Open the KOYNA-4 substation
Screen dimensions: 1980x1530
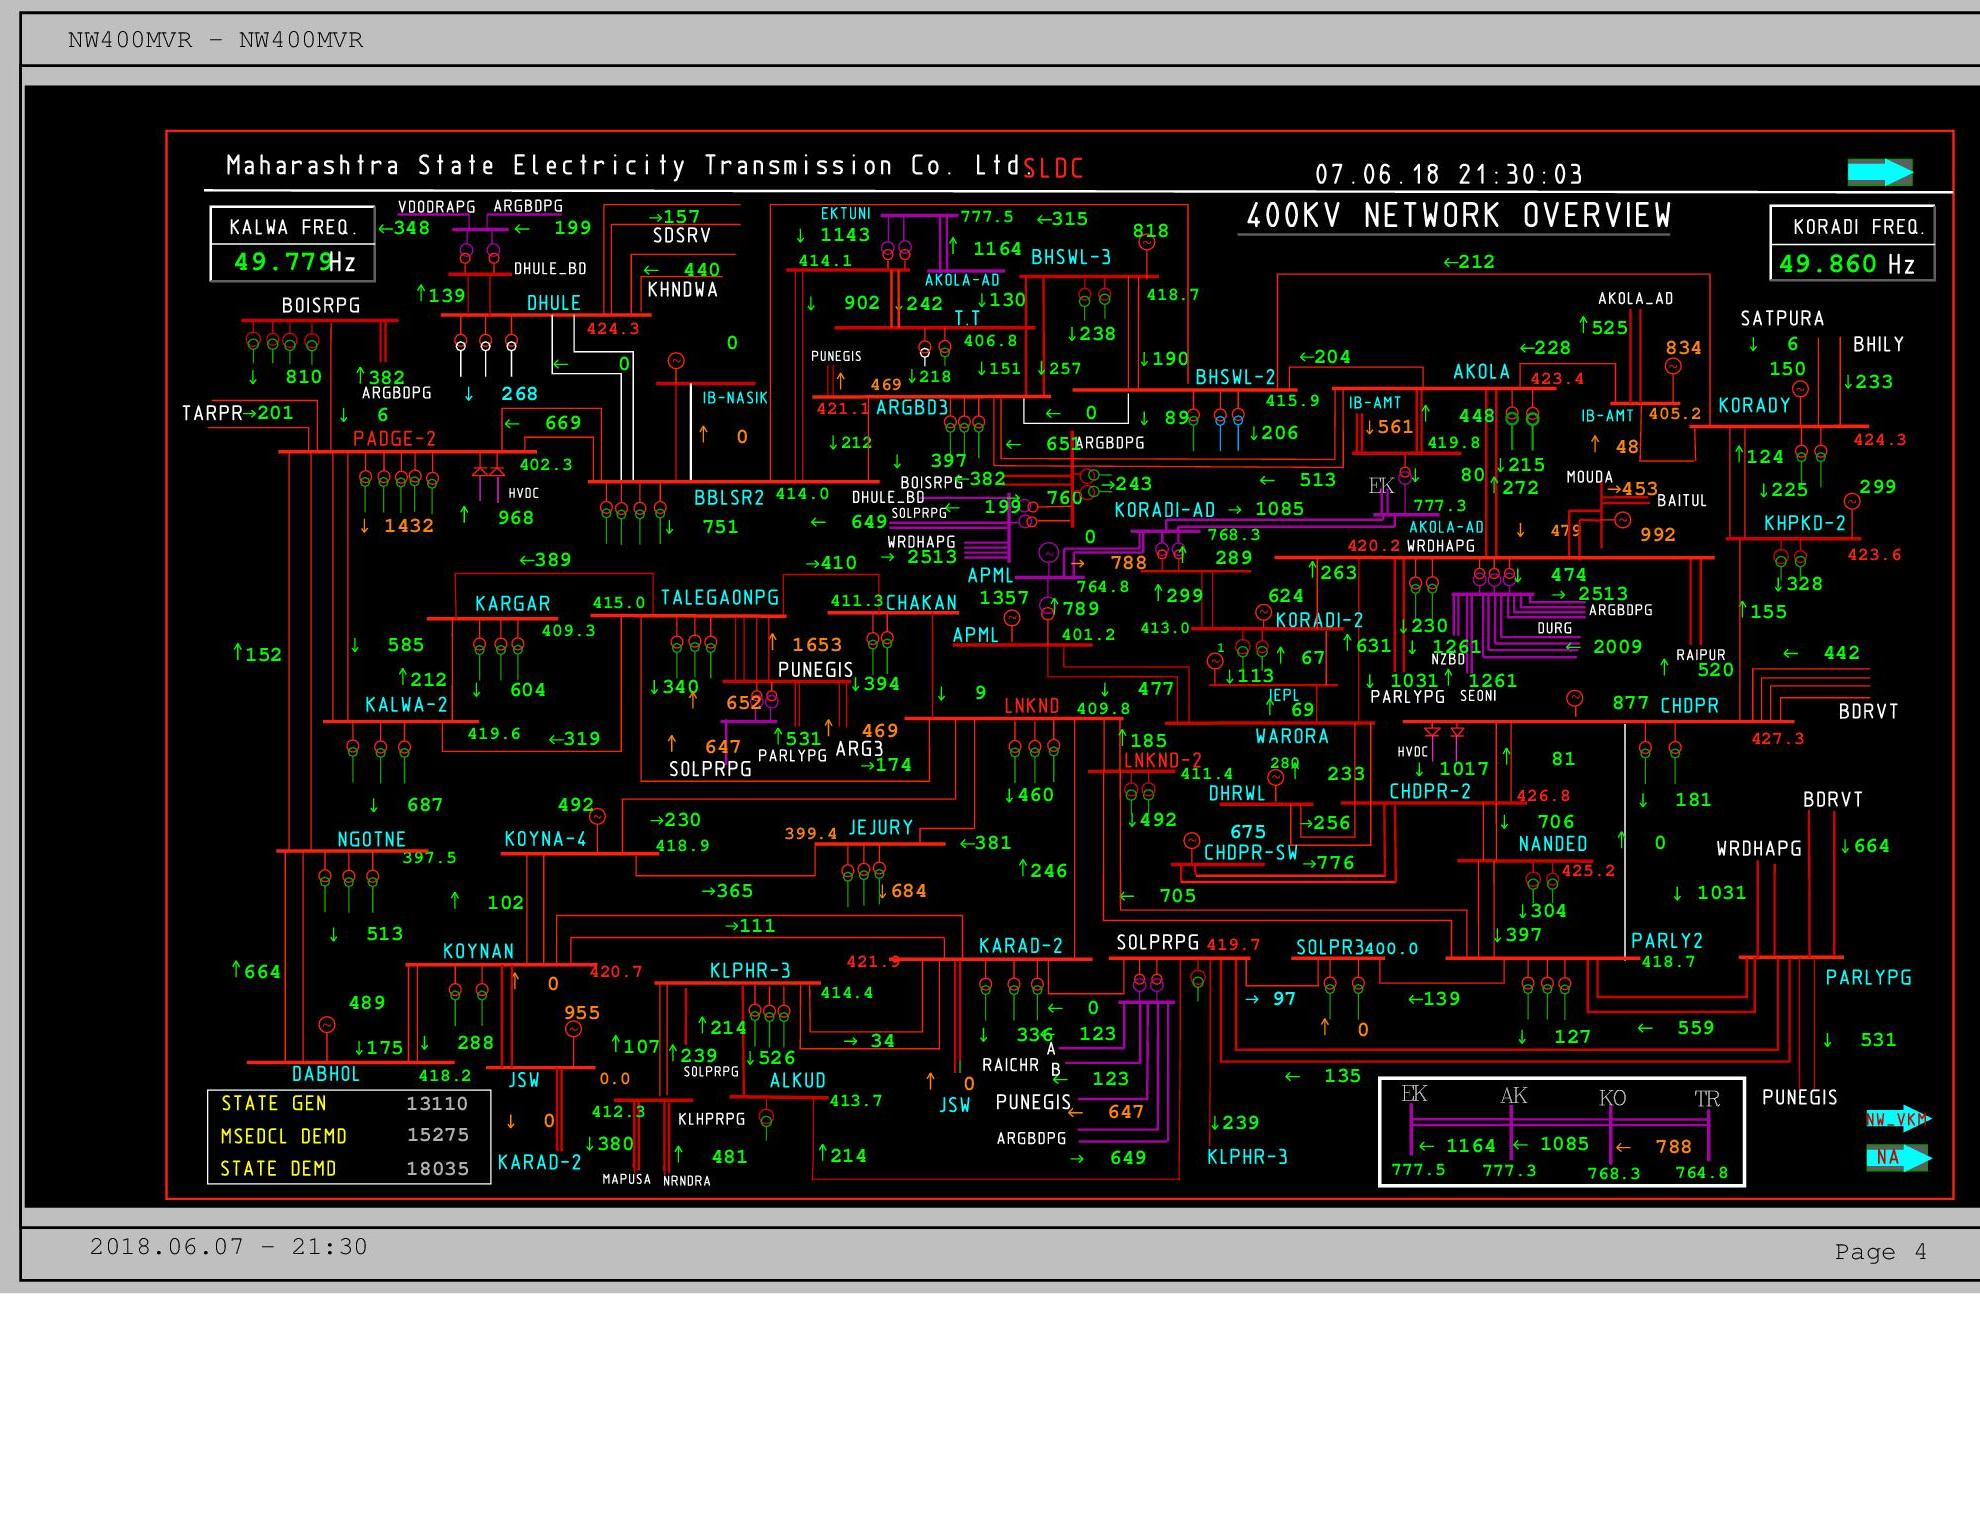545,839
